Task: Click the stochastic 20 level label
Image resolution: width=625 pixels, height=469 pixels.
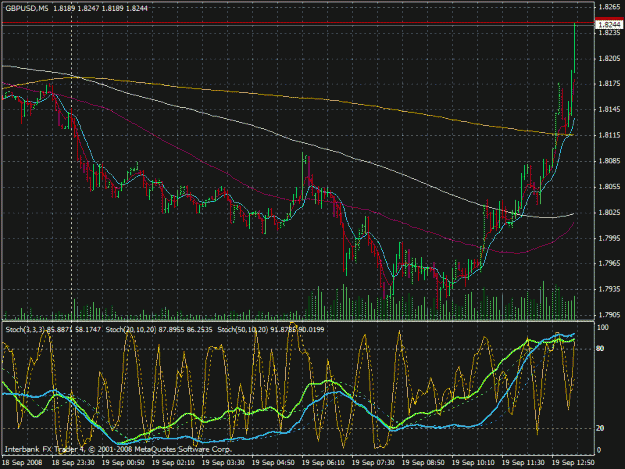Action: point(602,428)
